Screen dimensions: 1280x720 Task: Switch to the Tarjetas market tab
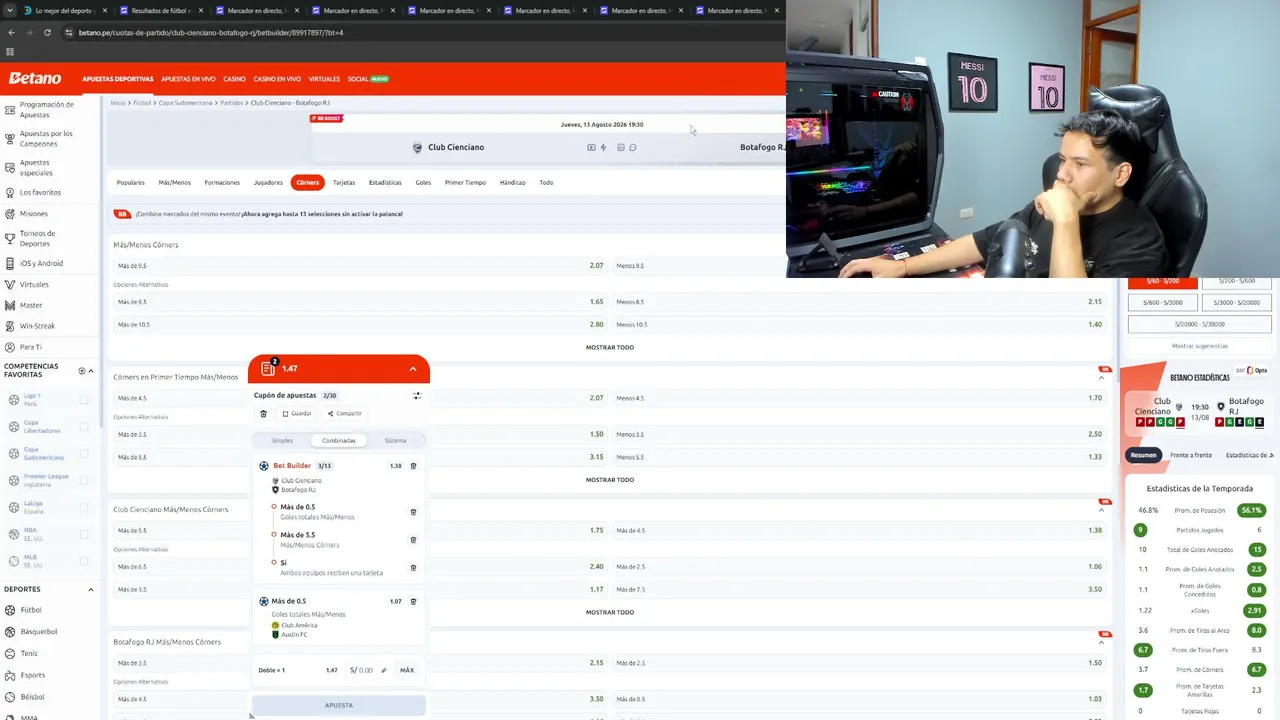344,182
